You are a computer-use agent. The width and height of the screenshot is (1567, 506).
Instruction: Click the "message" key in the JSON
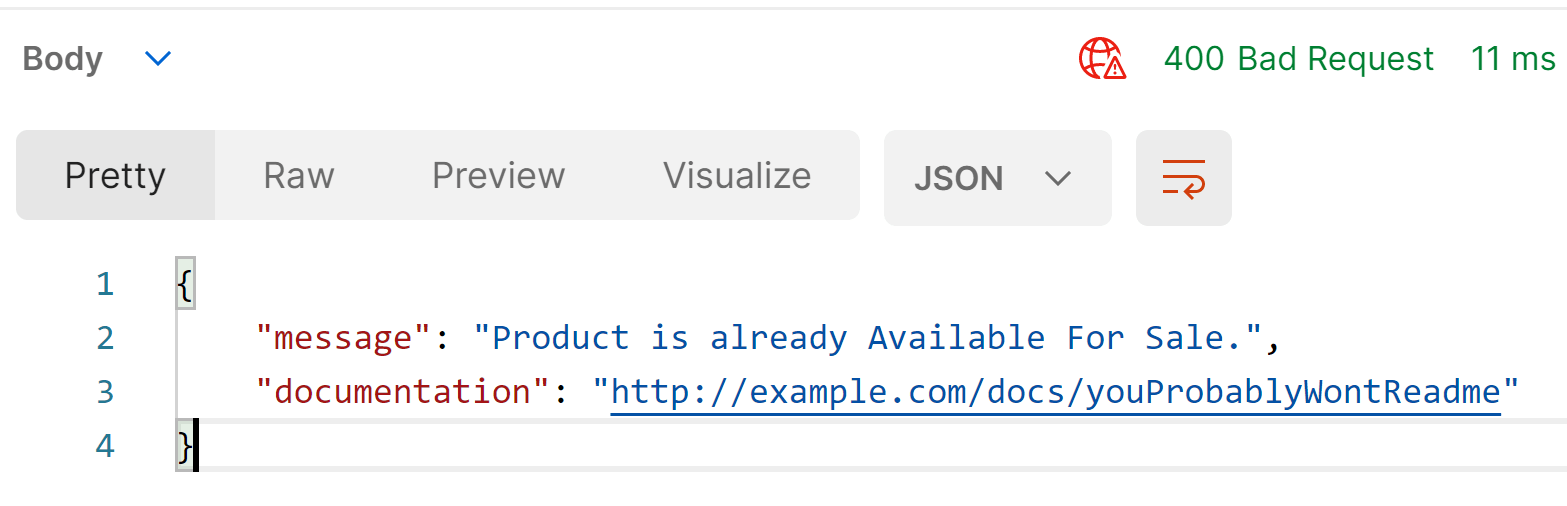334,338
